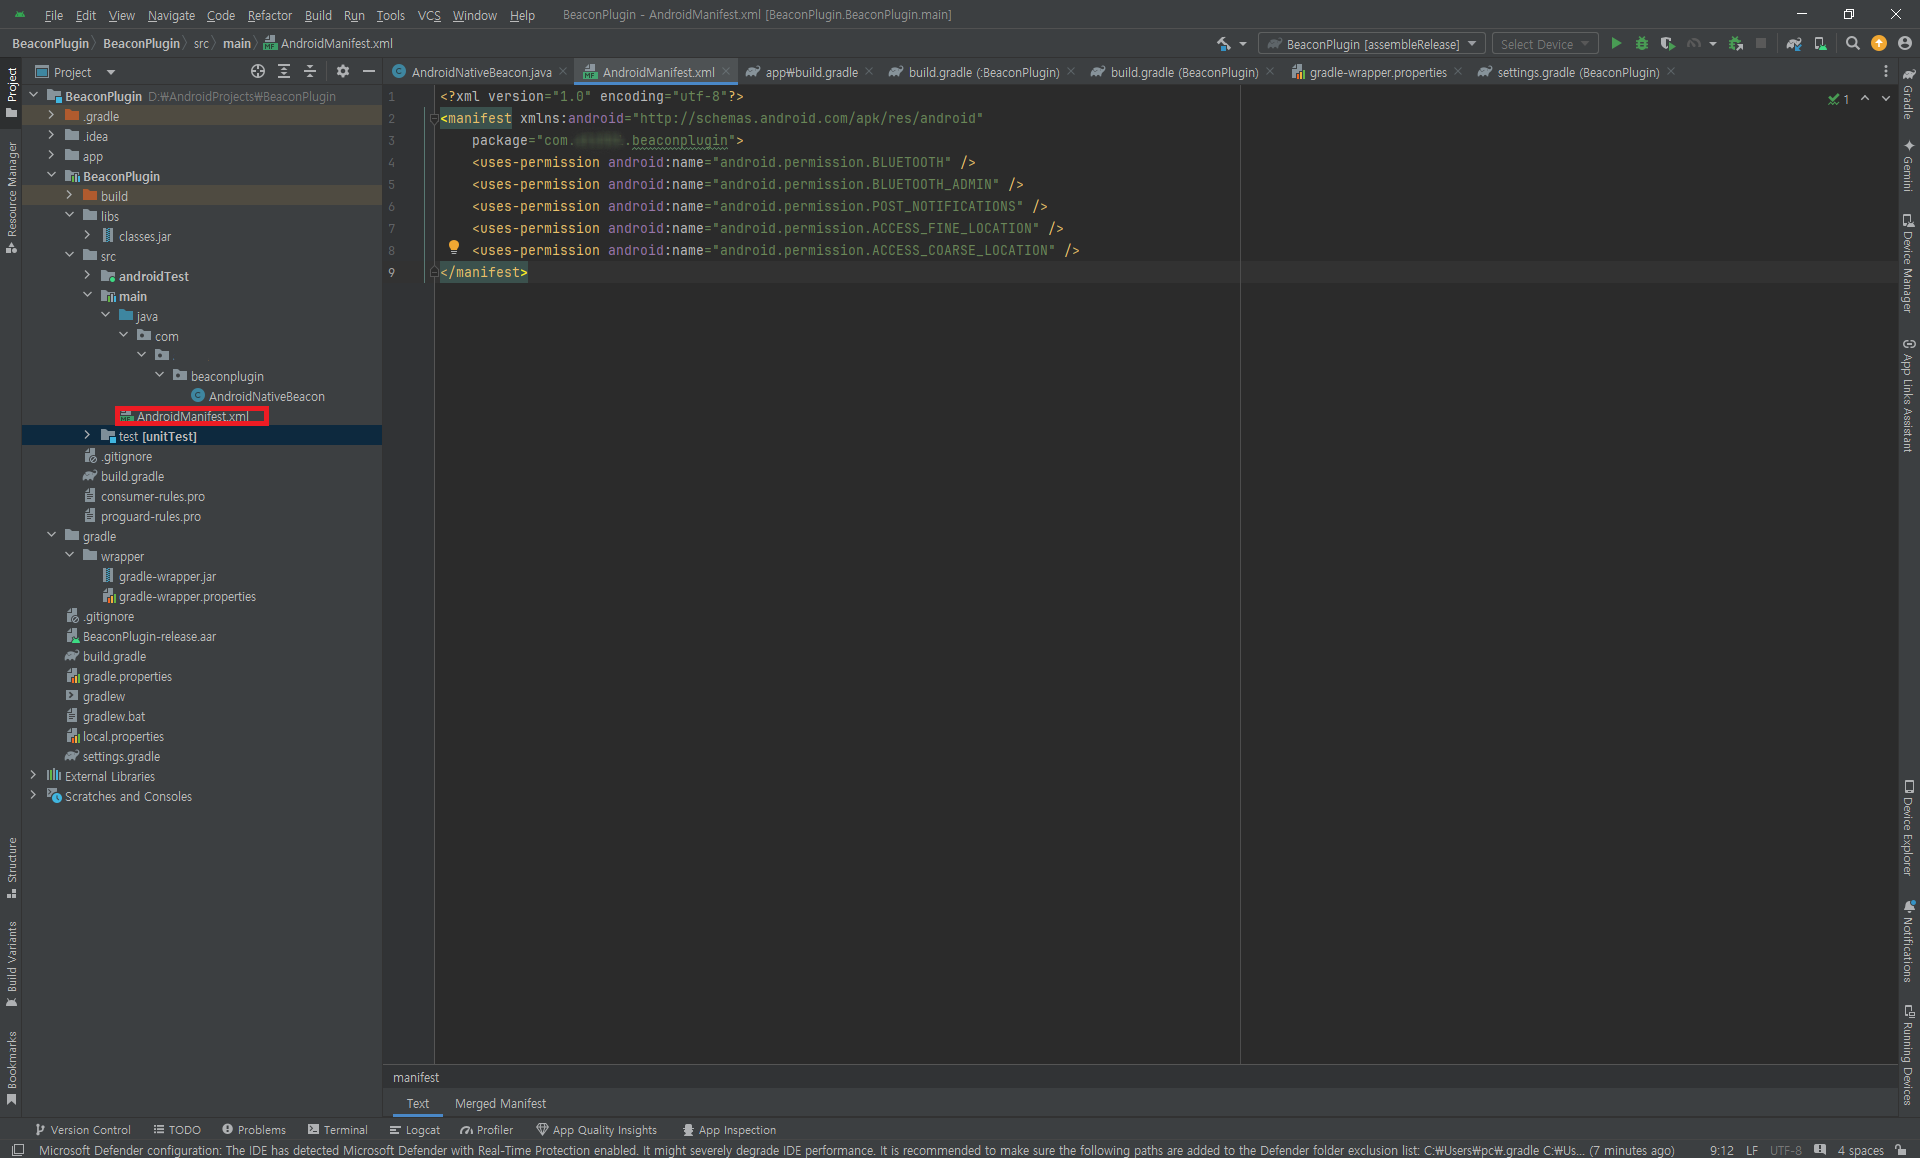Switch to the Merged Manifest tab
1920x1158 pixels.
coord(500,1104)
